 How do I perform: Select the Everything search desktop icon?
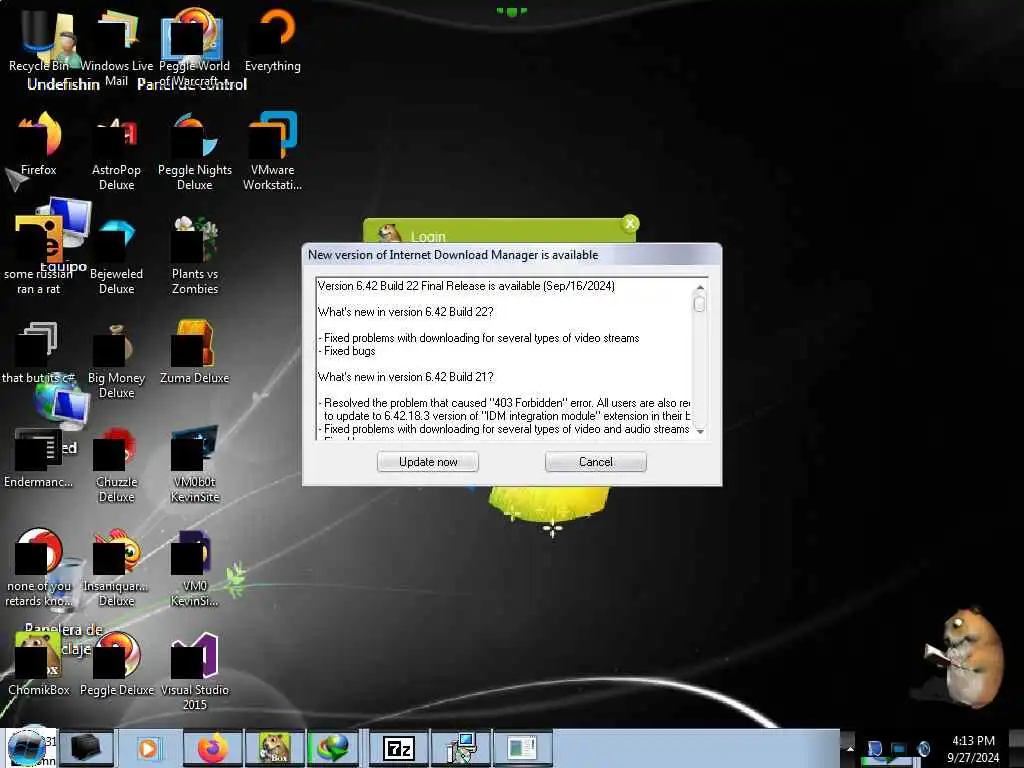point(272,40)
